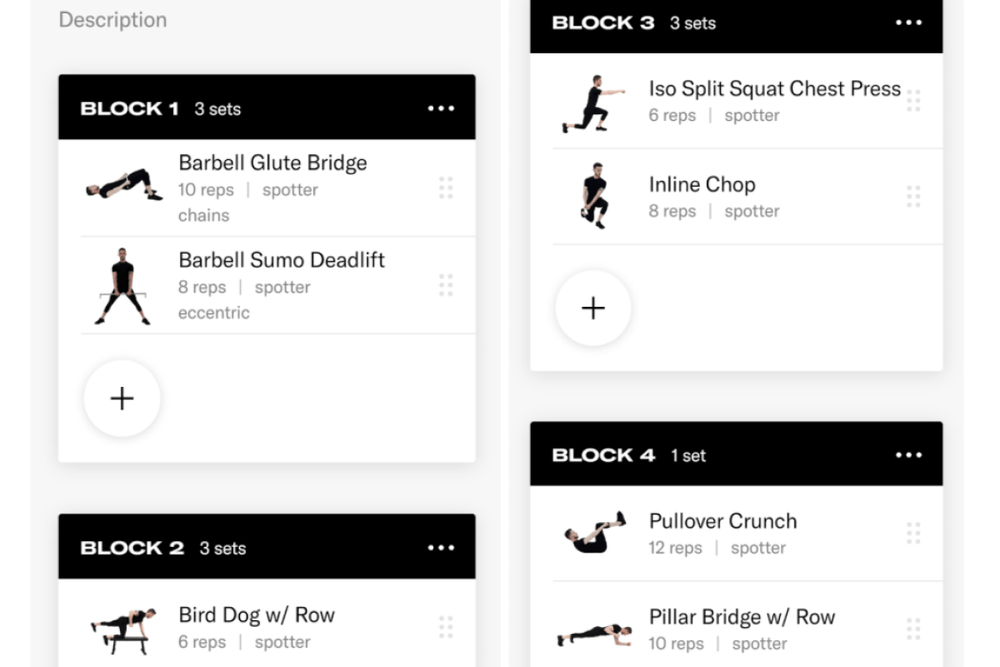Image resolution: width=1000 pixels, height=667 pixels.
Task: Toggle the eccentric modifier on Barbell Sumo Deadlift
Action: point(214,313)
